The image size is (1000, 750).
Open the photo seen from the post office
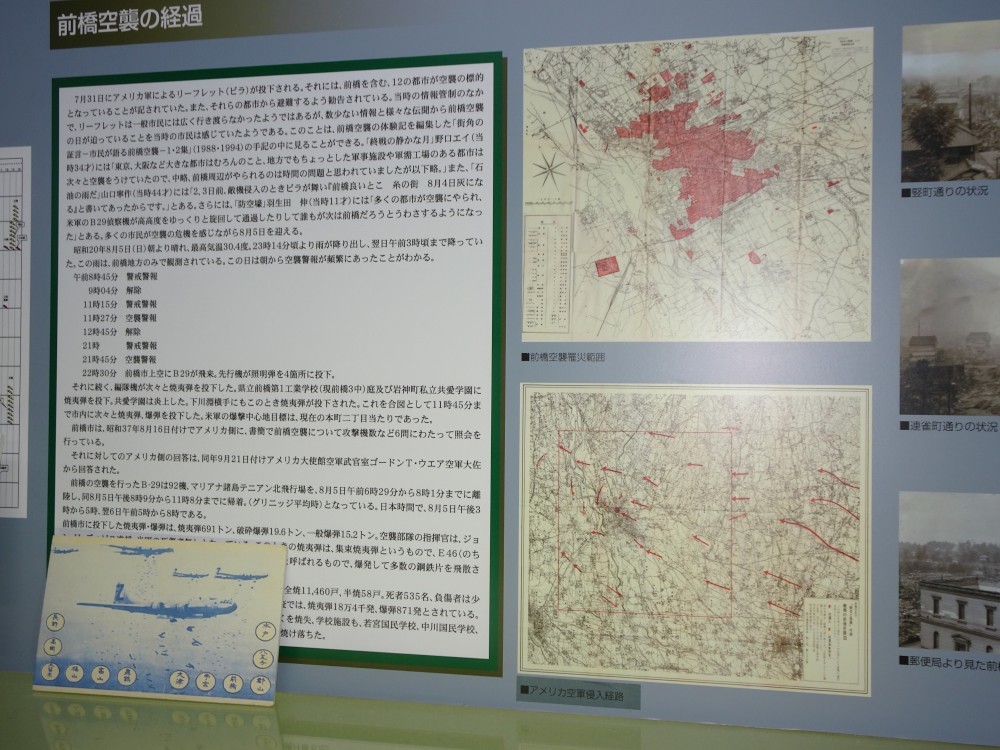(x=950, y=572)
